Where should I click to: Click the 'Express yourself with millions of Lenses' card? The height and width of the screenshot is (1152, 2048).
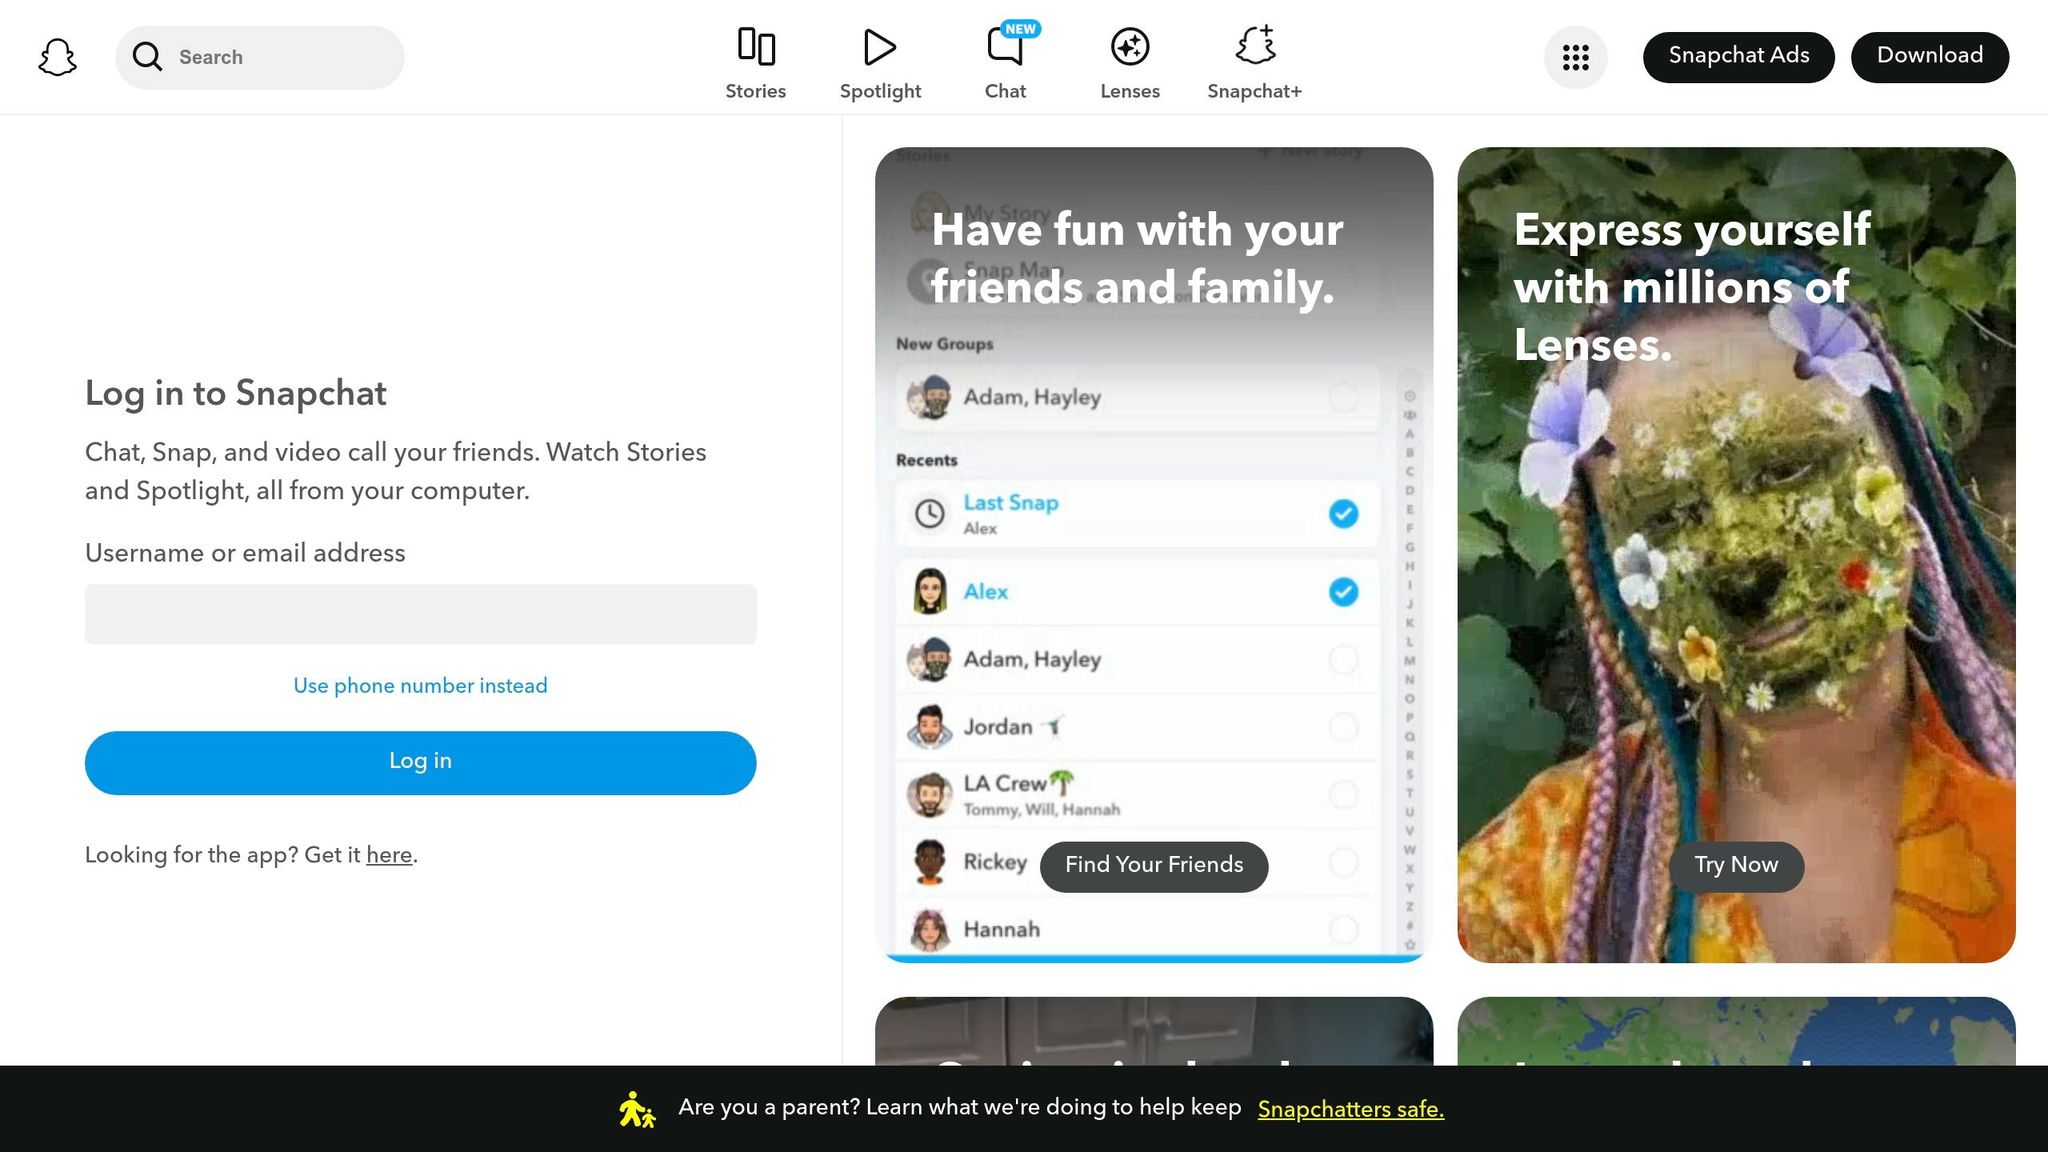(x=1736, y=555)
